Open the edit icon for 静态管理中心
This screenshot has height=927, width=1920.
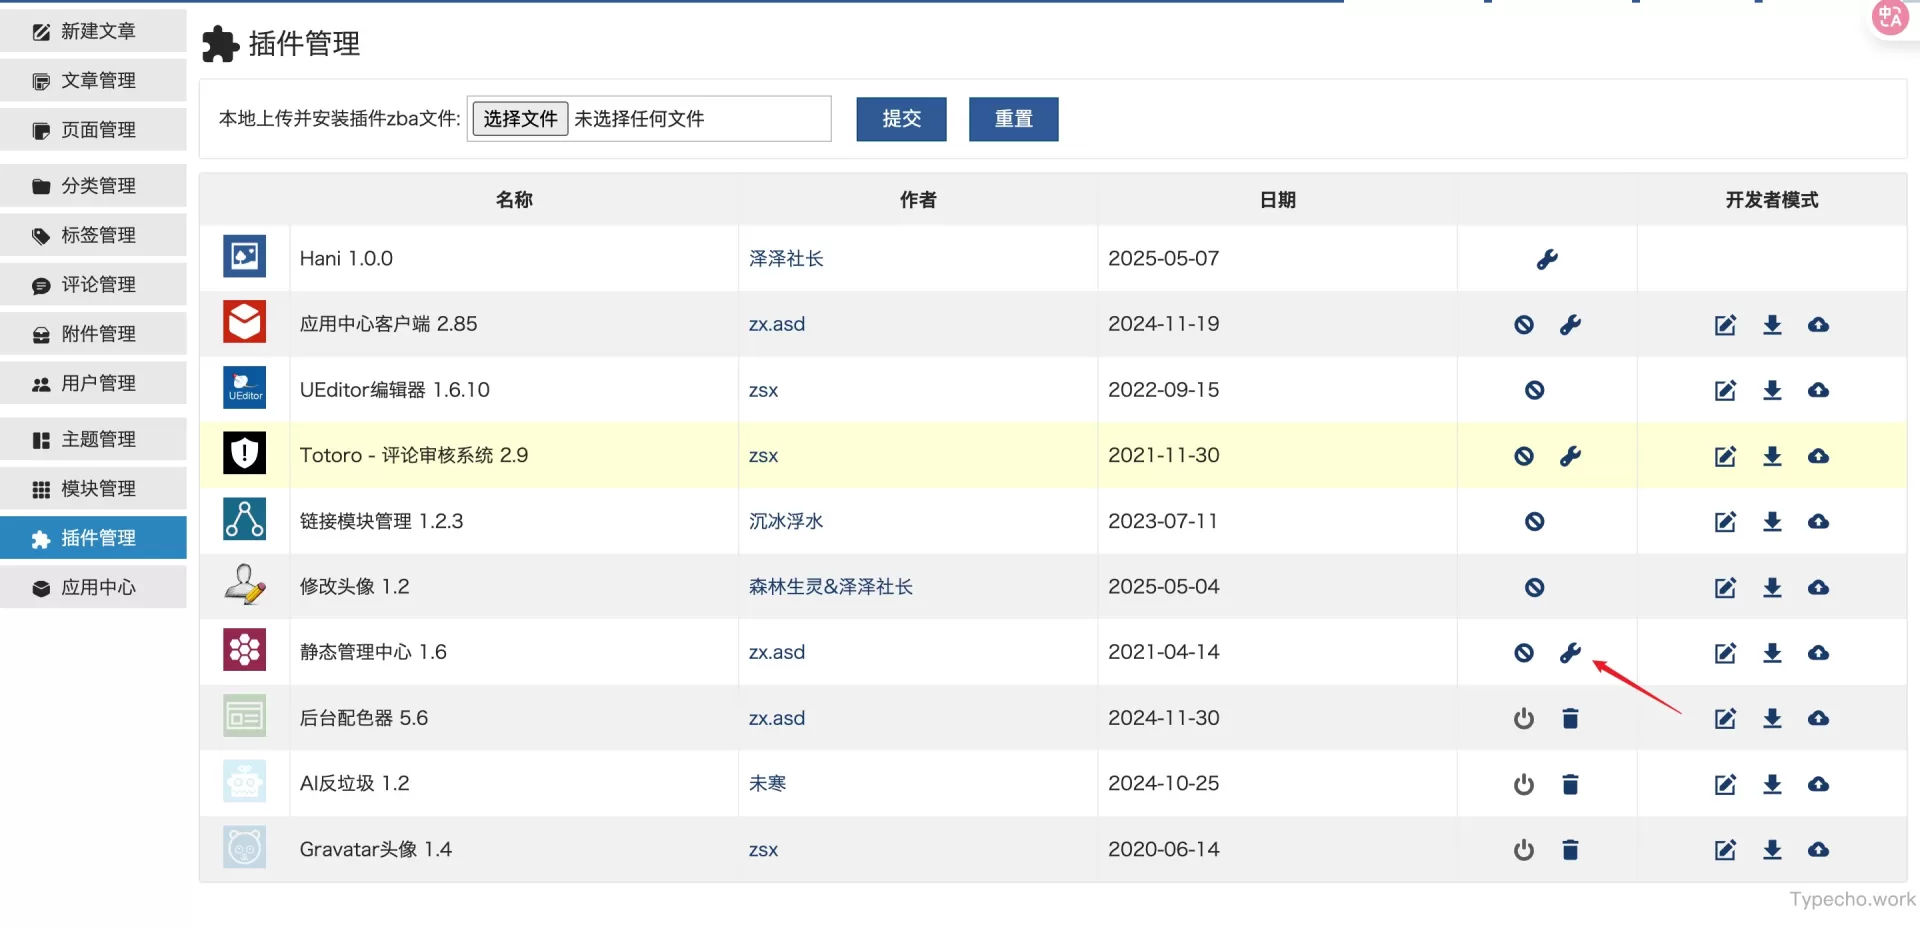tap(1724, 652)
